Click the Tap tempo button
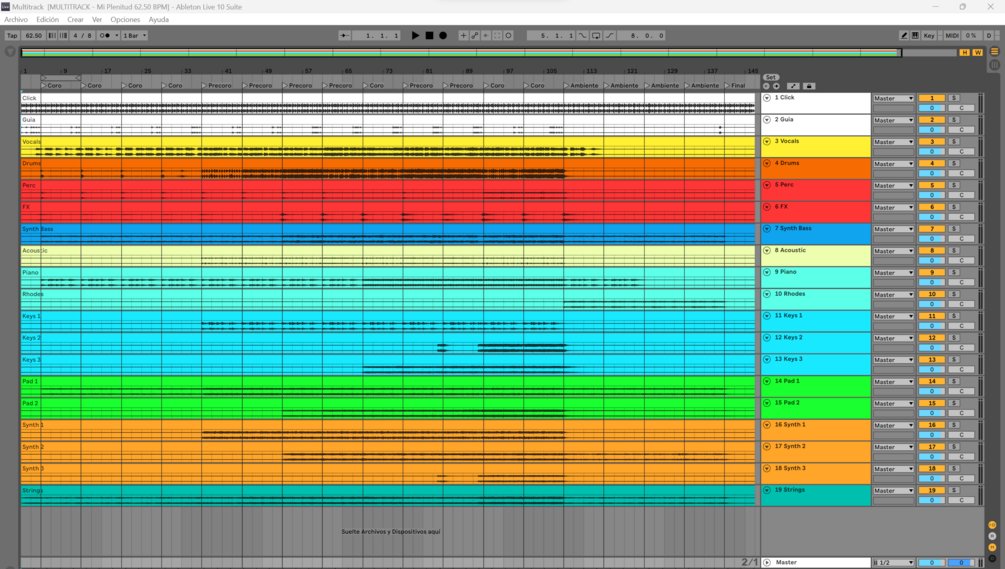 coord(12,36)
